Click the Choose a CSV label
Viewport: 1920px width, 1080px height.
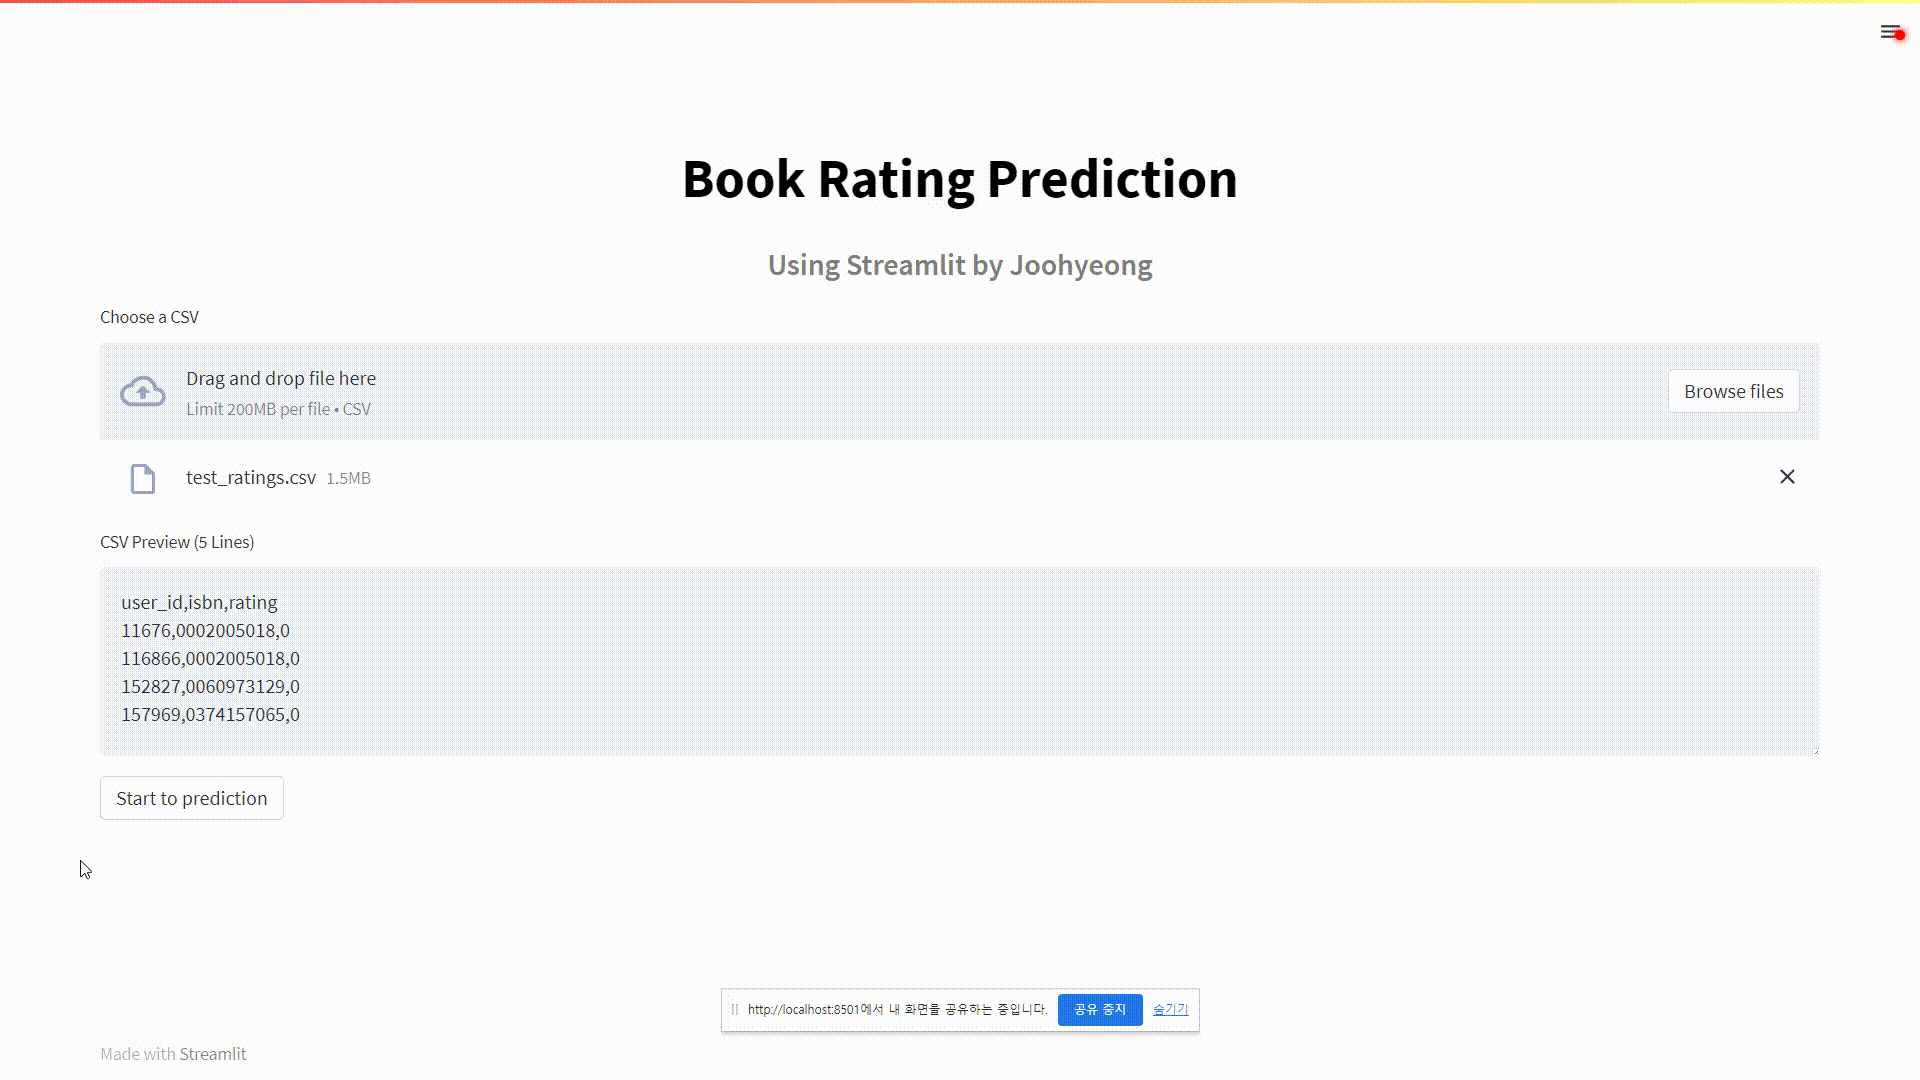coord(149,317)
